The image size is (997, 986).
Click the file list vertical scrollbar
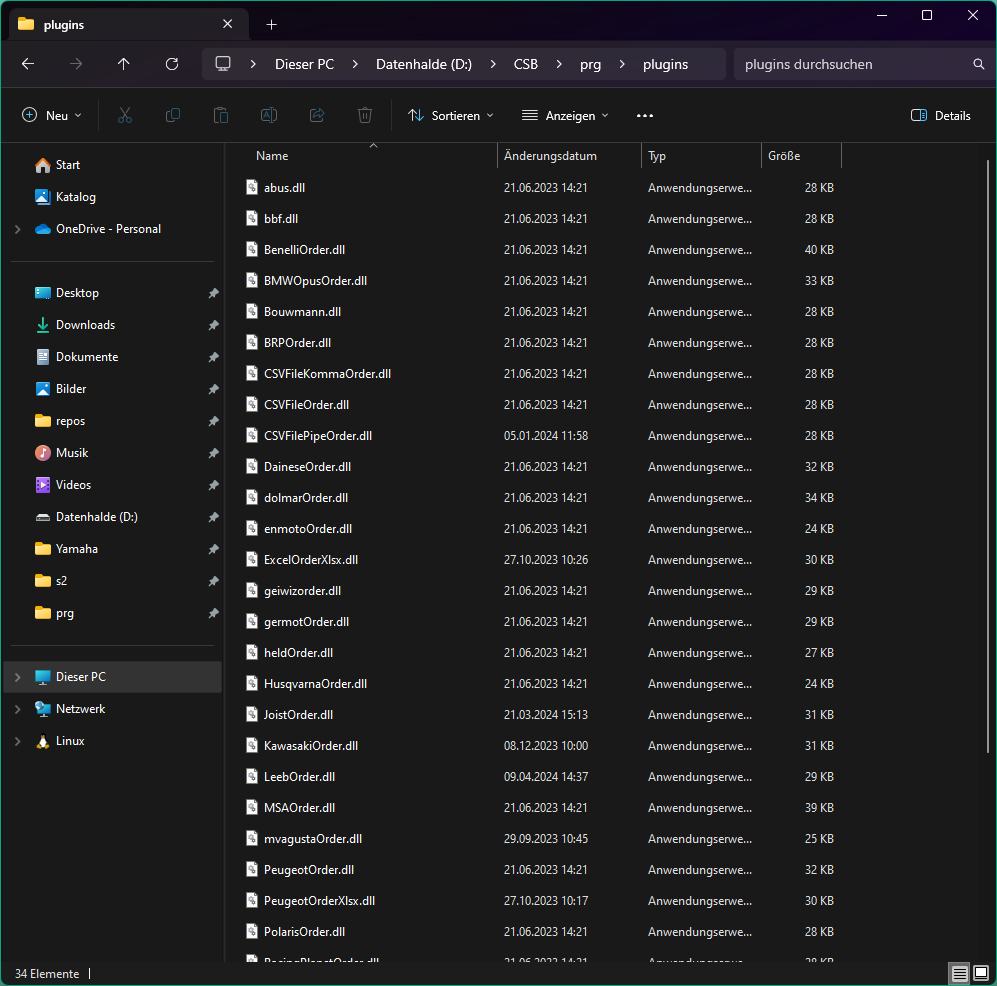[987, 456]
